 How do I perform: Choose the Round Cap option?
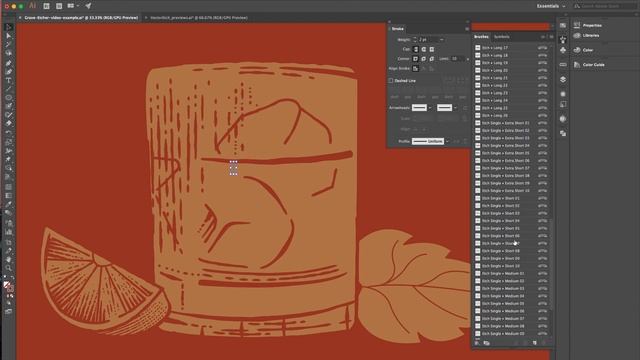424,49
